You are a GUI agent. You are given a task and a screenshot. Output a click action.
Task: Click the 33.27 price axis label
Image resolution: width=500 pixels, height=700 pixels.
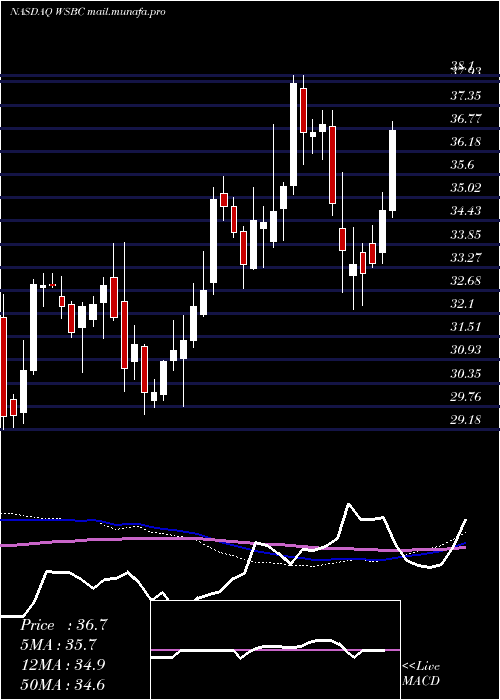click(x=466, y=258)
